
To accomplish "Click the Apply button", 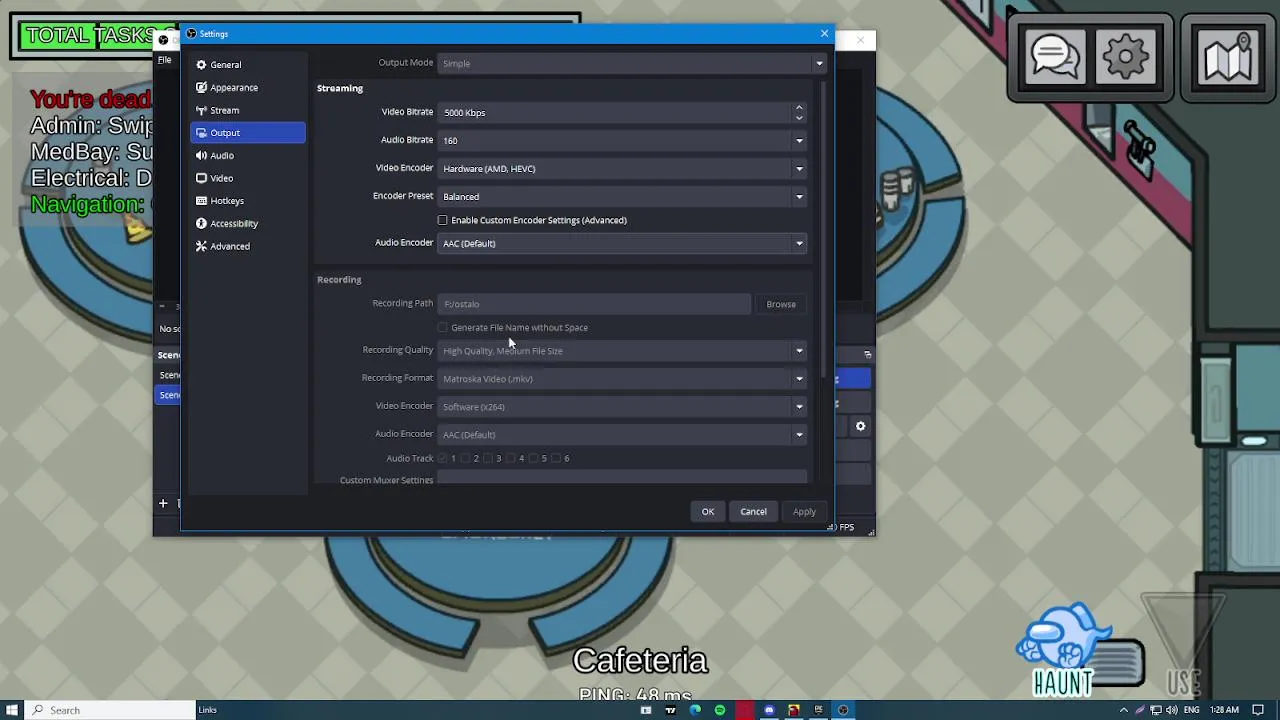I will tap(804, 512).
